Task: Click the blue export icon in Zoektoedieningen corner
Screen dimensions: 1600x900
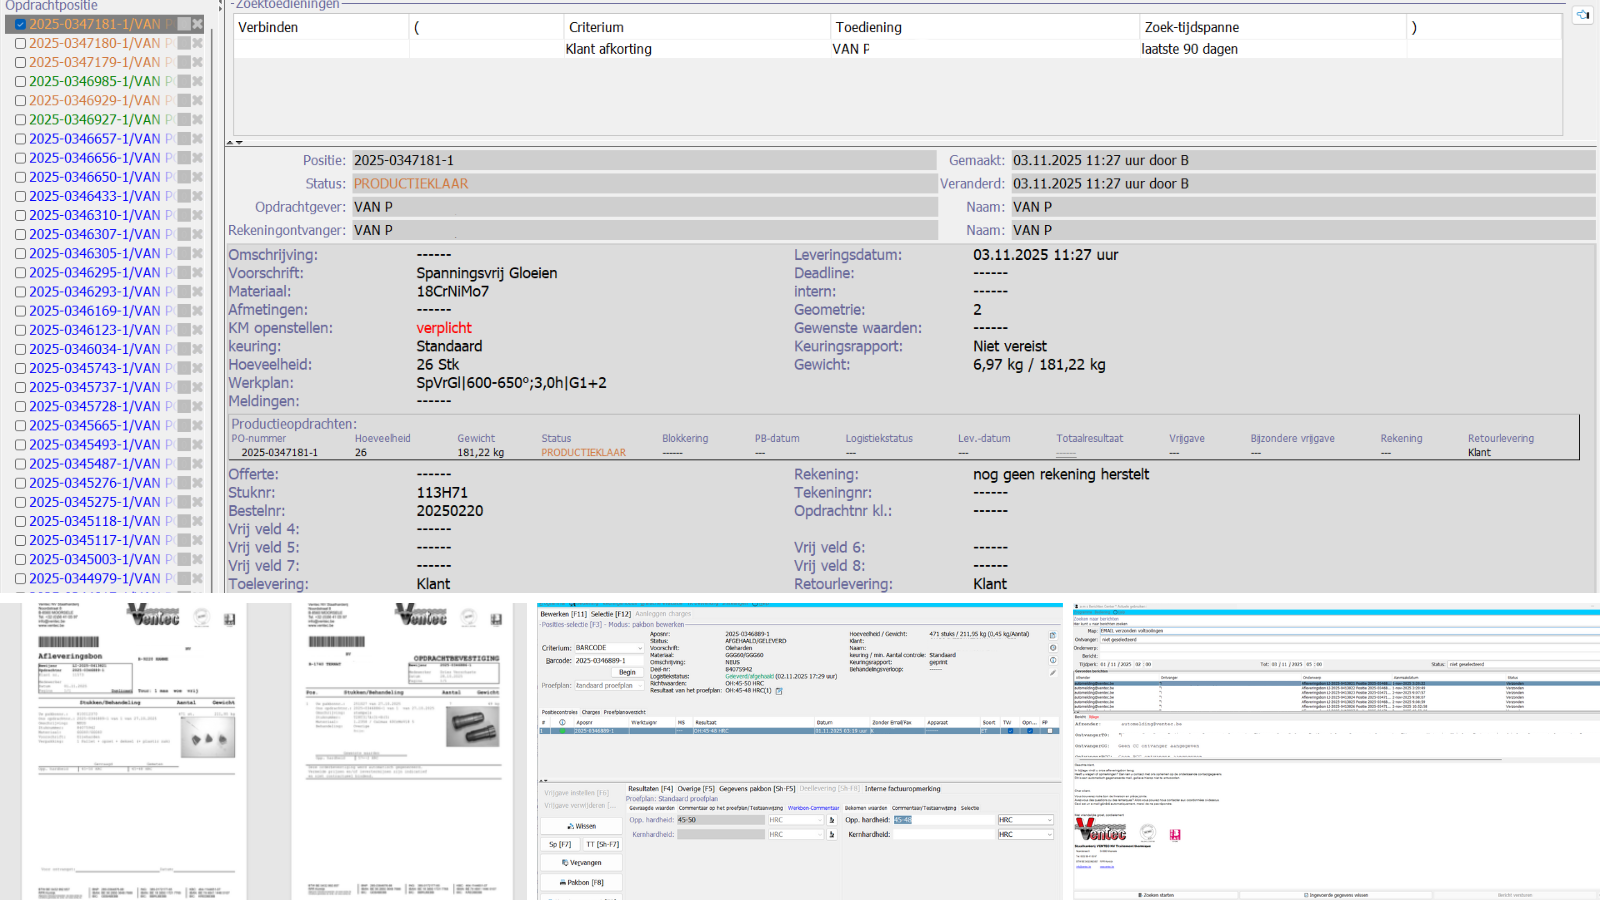Action: click(1582, 14)
